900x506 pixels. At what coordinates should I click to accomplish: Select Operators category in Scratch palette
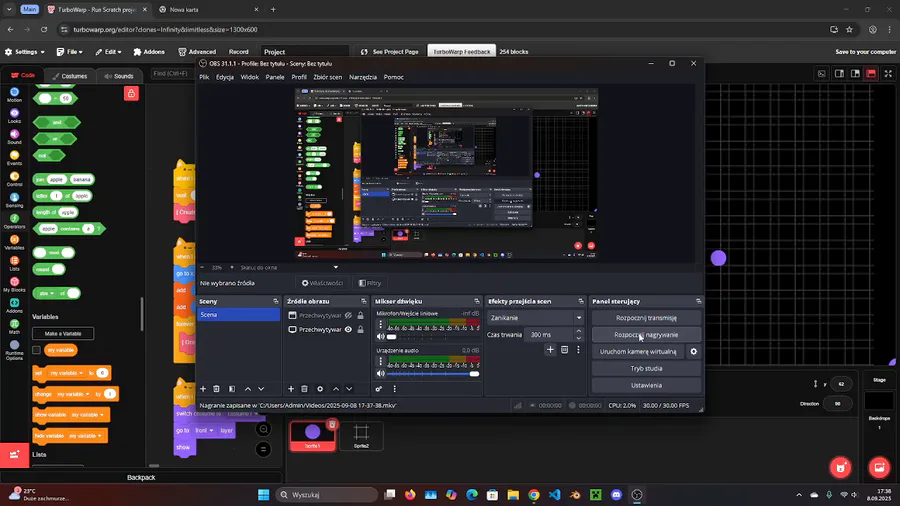pos(14,221)
